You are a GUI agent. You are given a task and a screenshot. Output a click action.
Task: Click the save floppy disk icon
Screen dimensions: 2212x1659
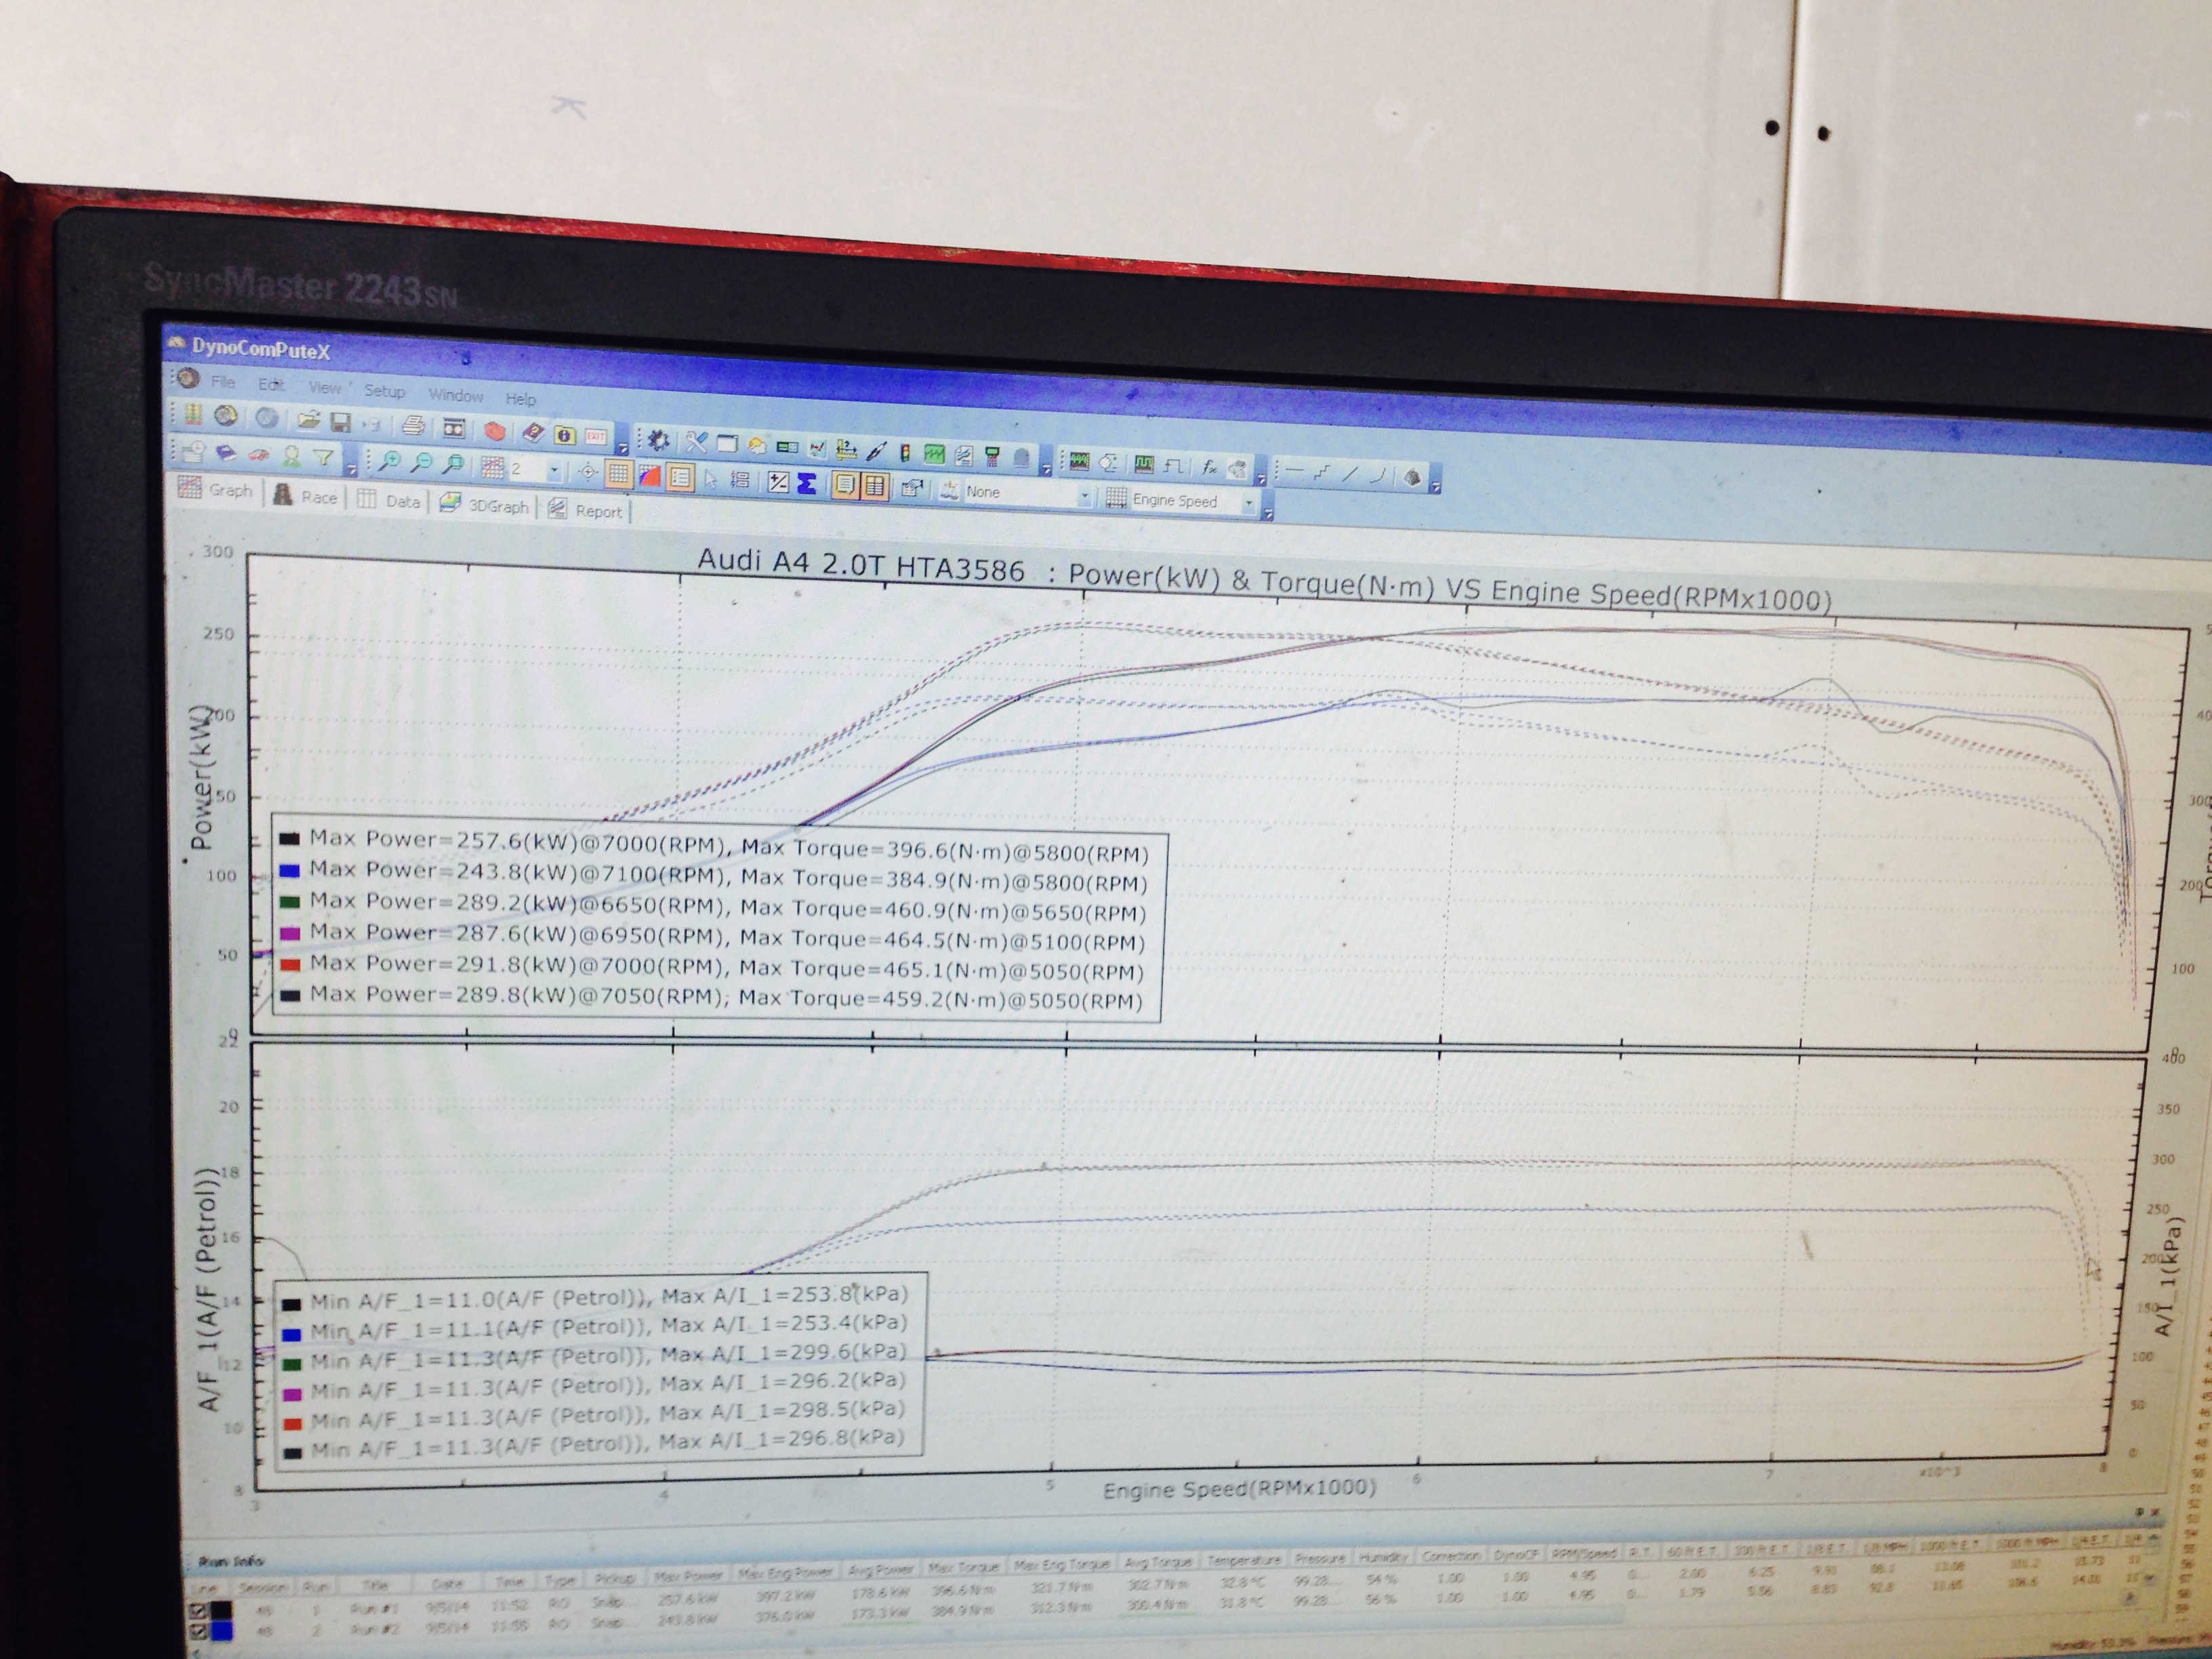click(341, 423)
